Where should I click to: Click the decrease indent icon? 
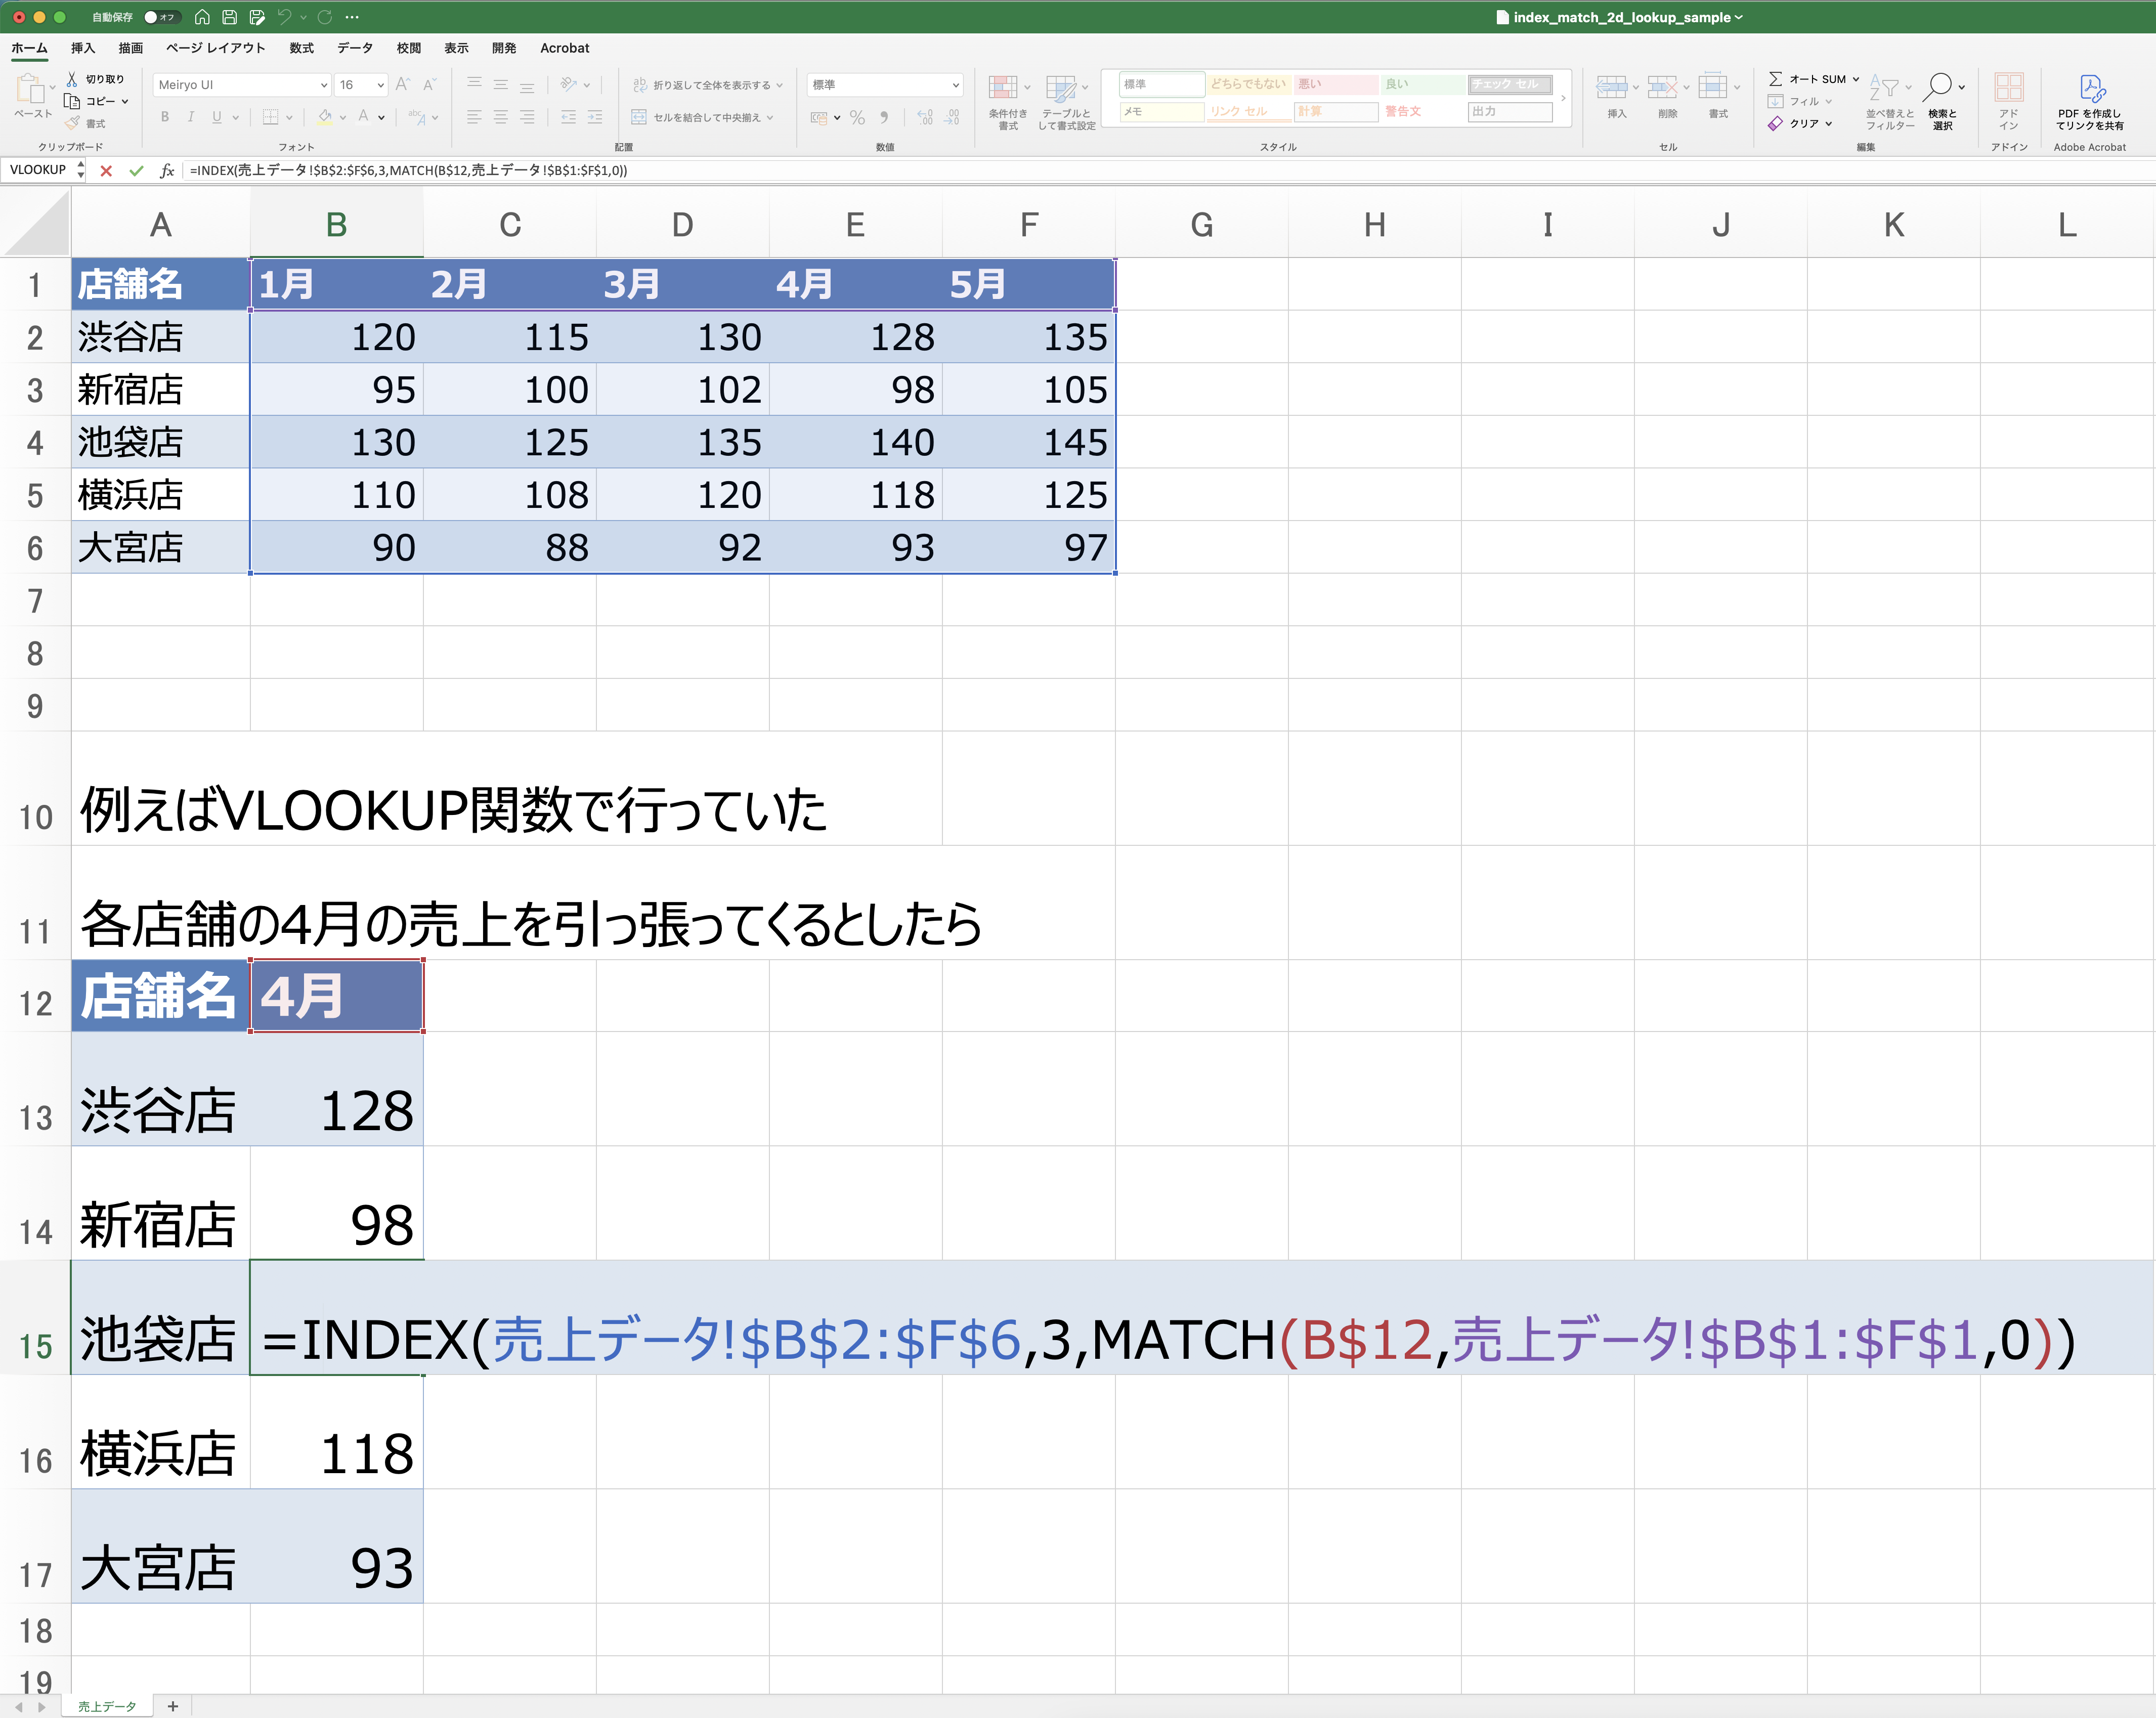coord(568,117)
